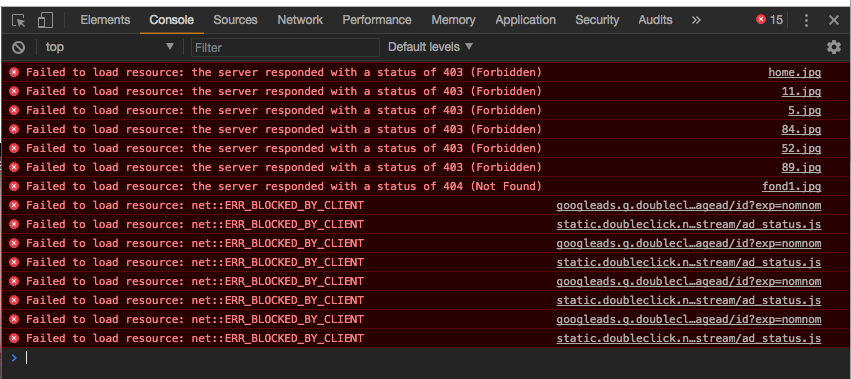
Task: Activate the inspect element picker icon
Action: click(18, 21)
